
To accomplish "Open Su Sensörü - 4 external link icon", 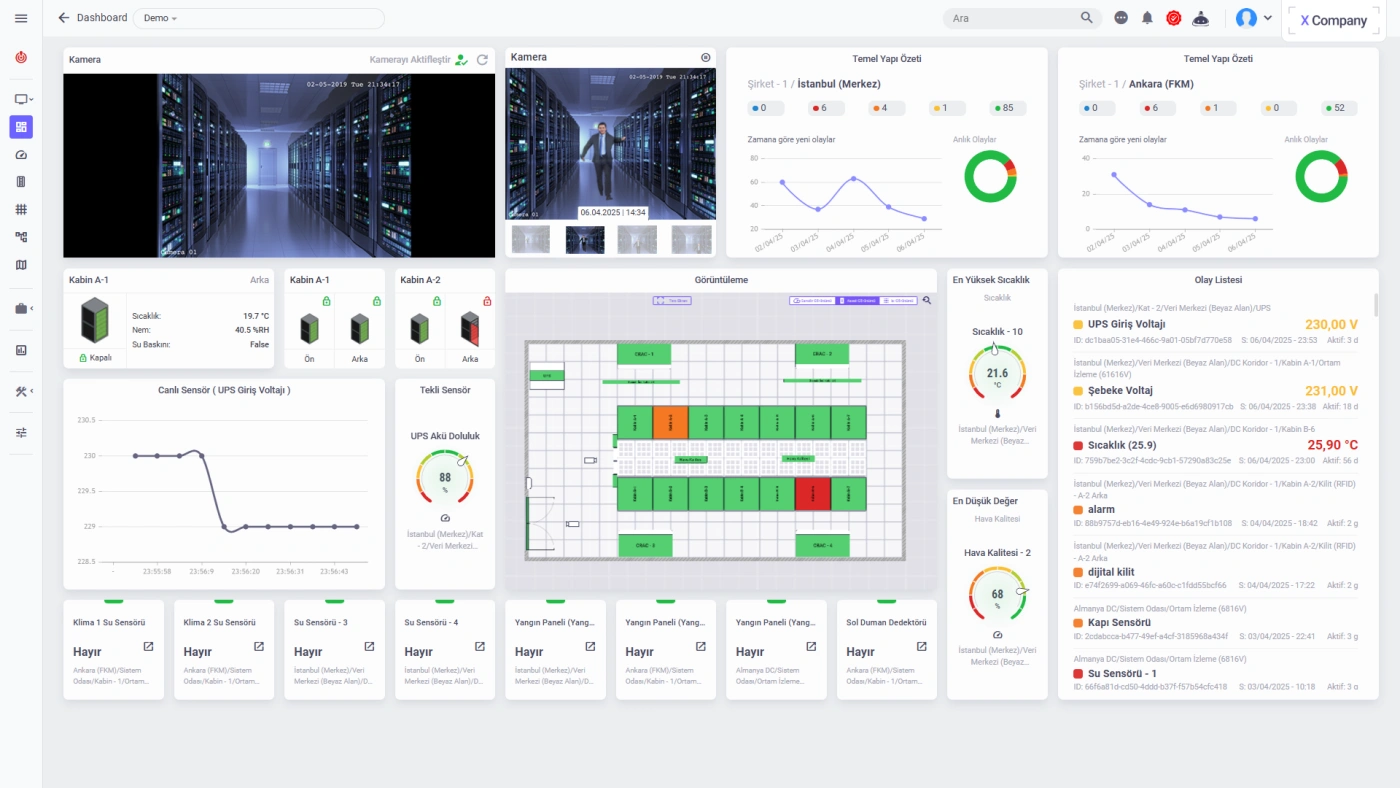I will pos(480,647).
